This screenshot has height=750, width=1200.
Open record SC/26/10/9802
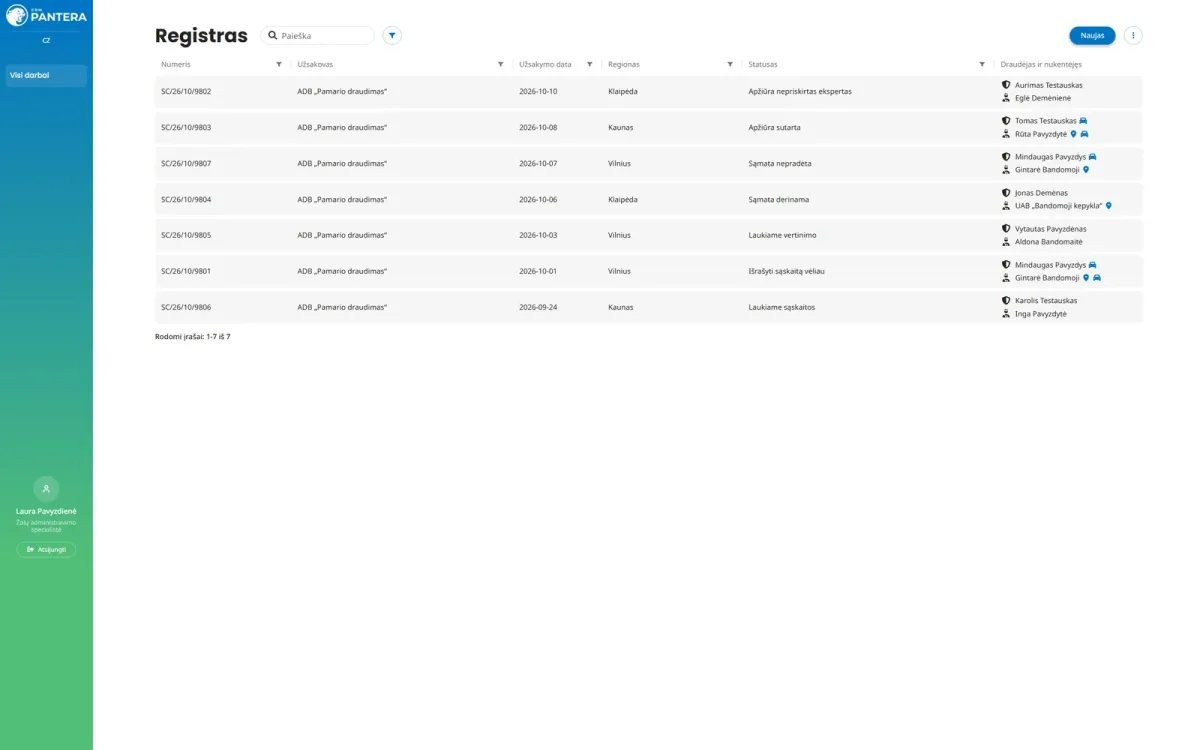186,92
